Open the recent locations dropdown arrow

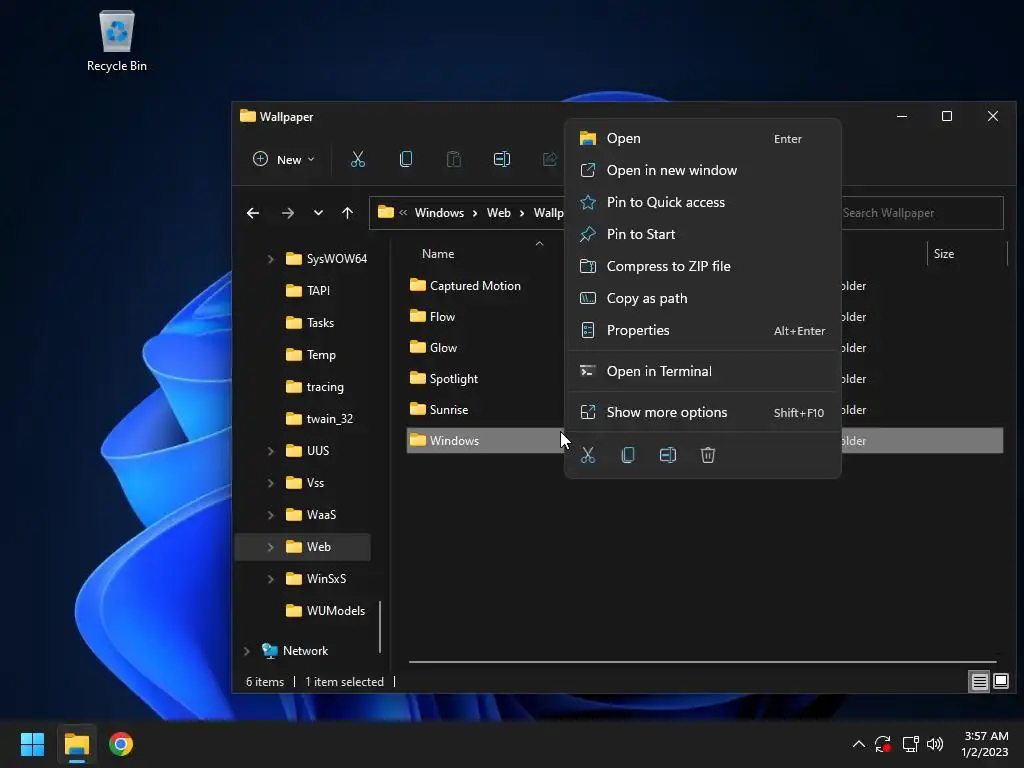tap(318, 213)
